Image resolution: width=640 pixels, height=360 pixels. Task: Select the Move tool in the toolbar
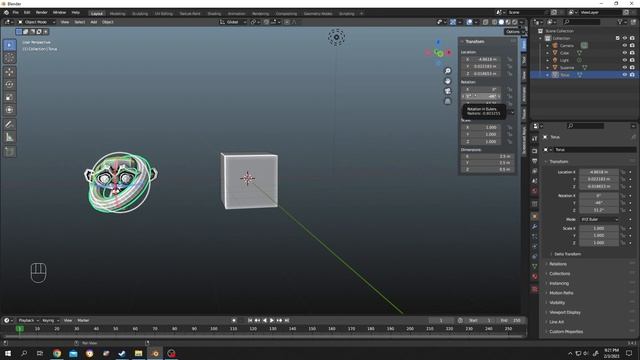[9, 72]
